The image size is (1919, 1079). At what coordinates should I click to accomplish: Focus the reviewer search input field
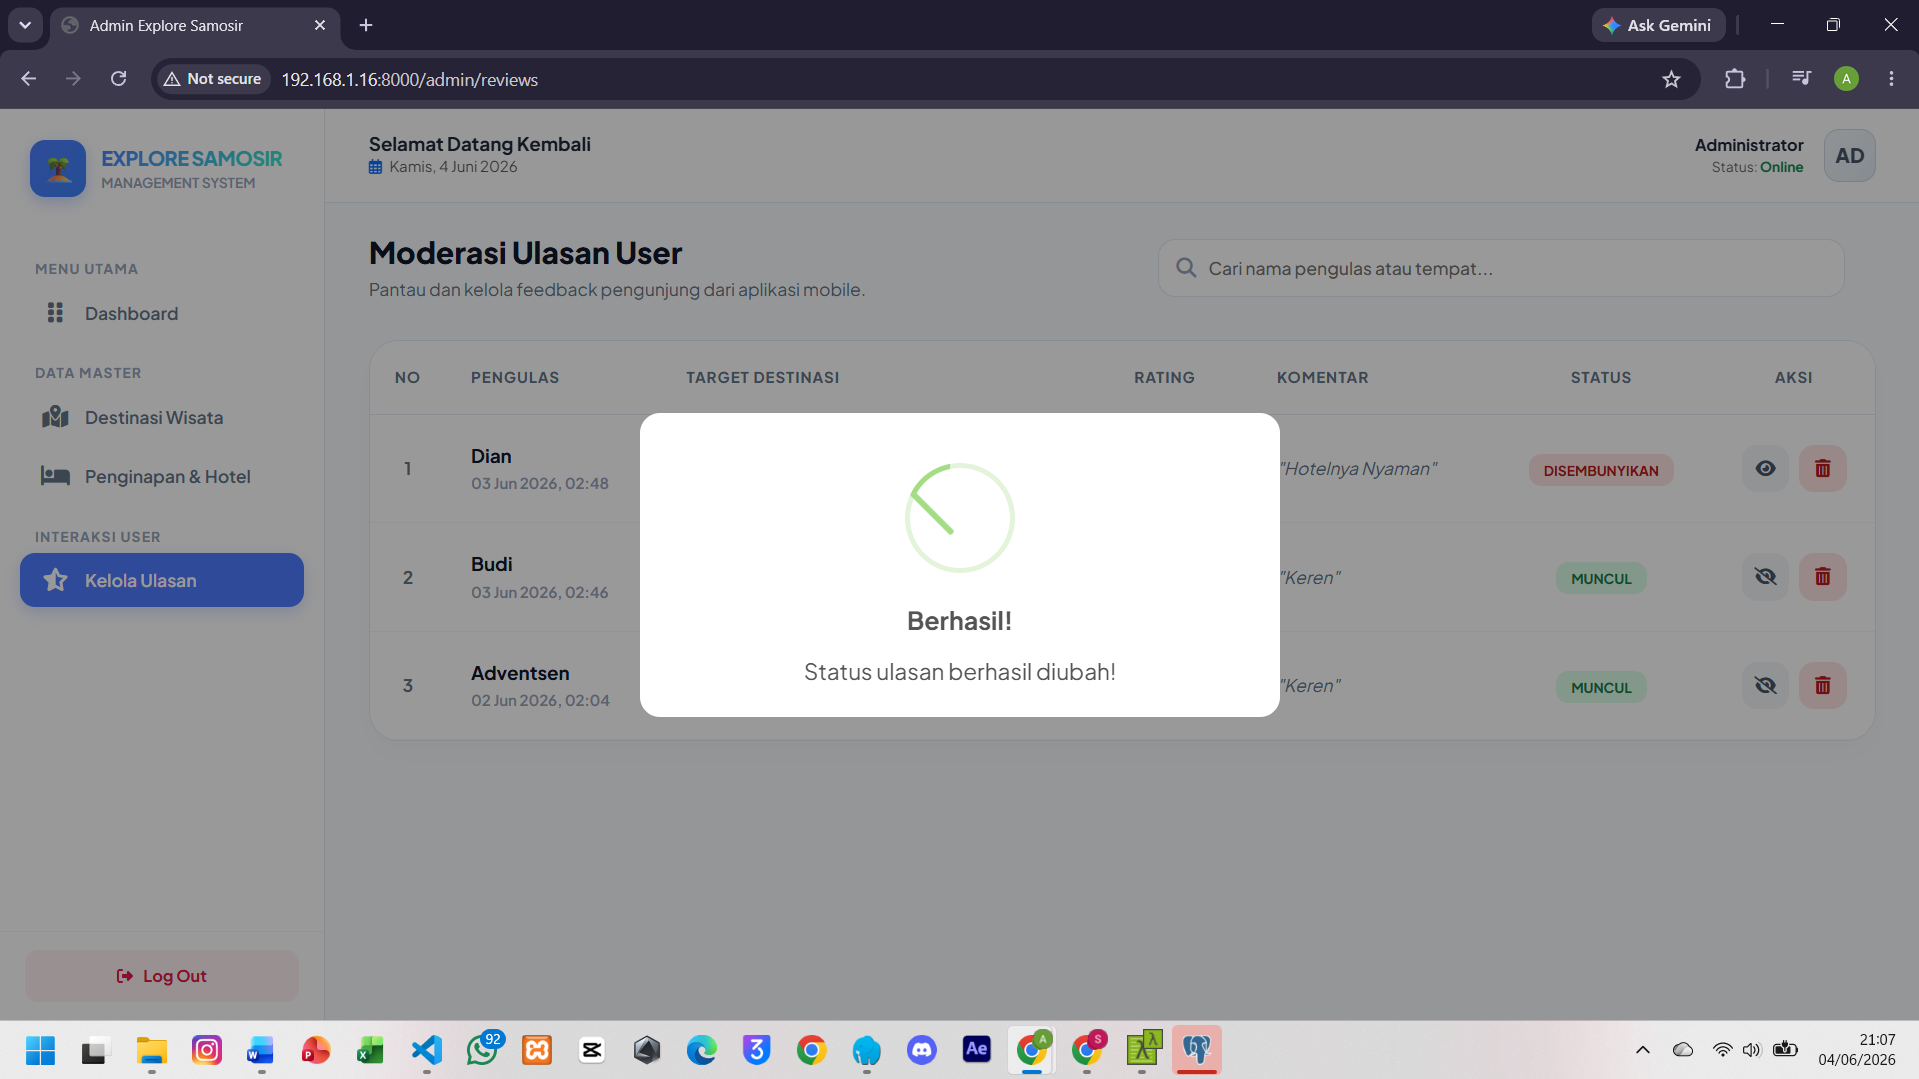pos(1501,268)
